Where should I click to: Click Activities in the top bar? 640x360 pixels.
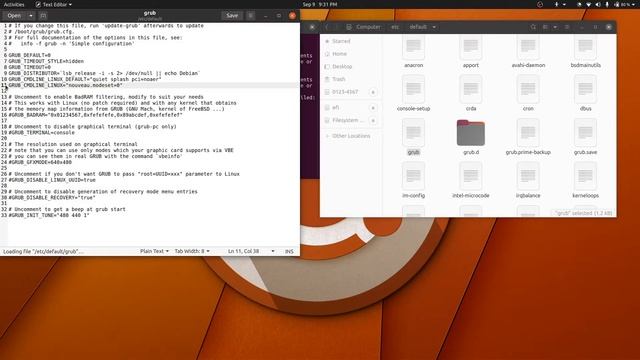click(14, 4)
